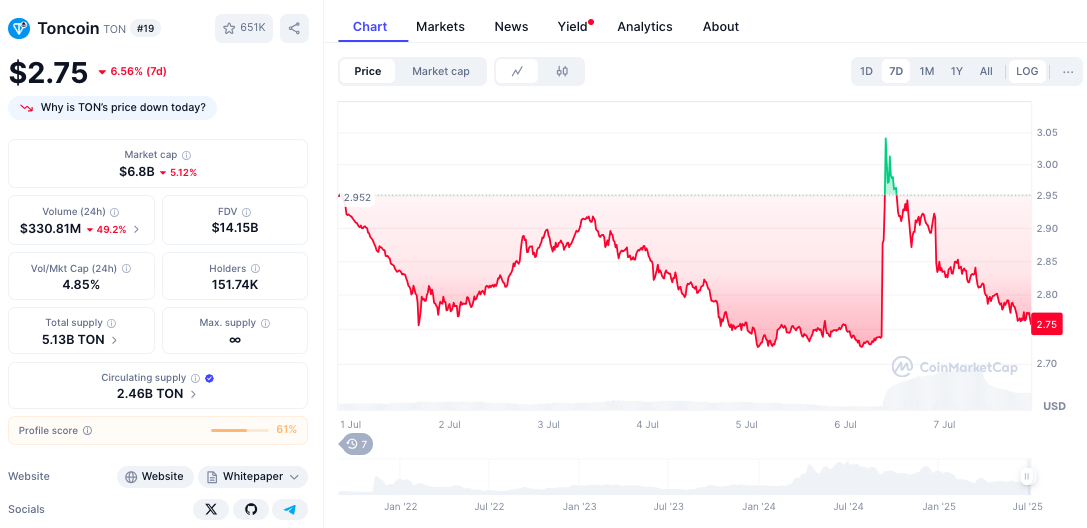This screenshot has width=1087, height=528.
Task: Click the Profile score progress bar
Action: click(240, 430)
